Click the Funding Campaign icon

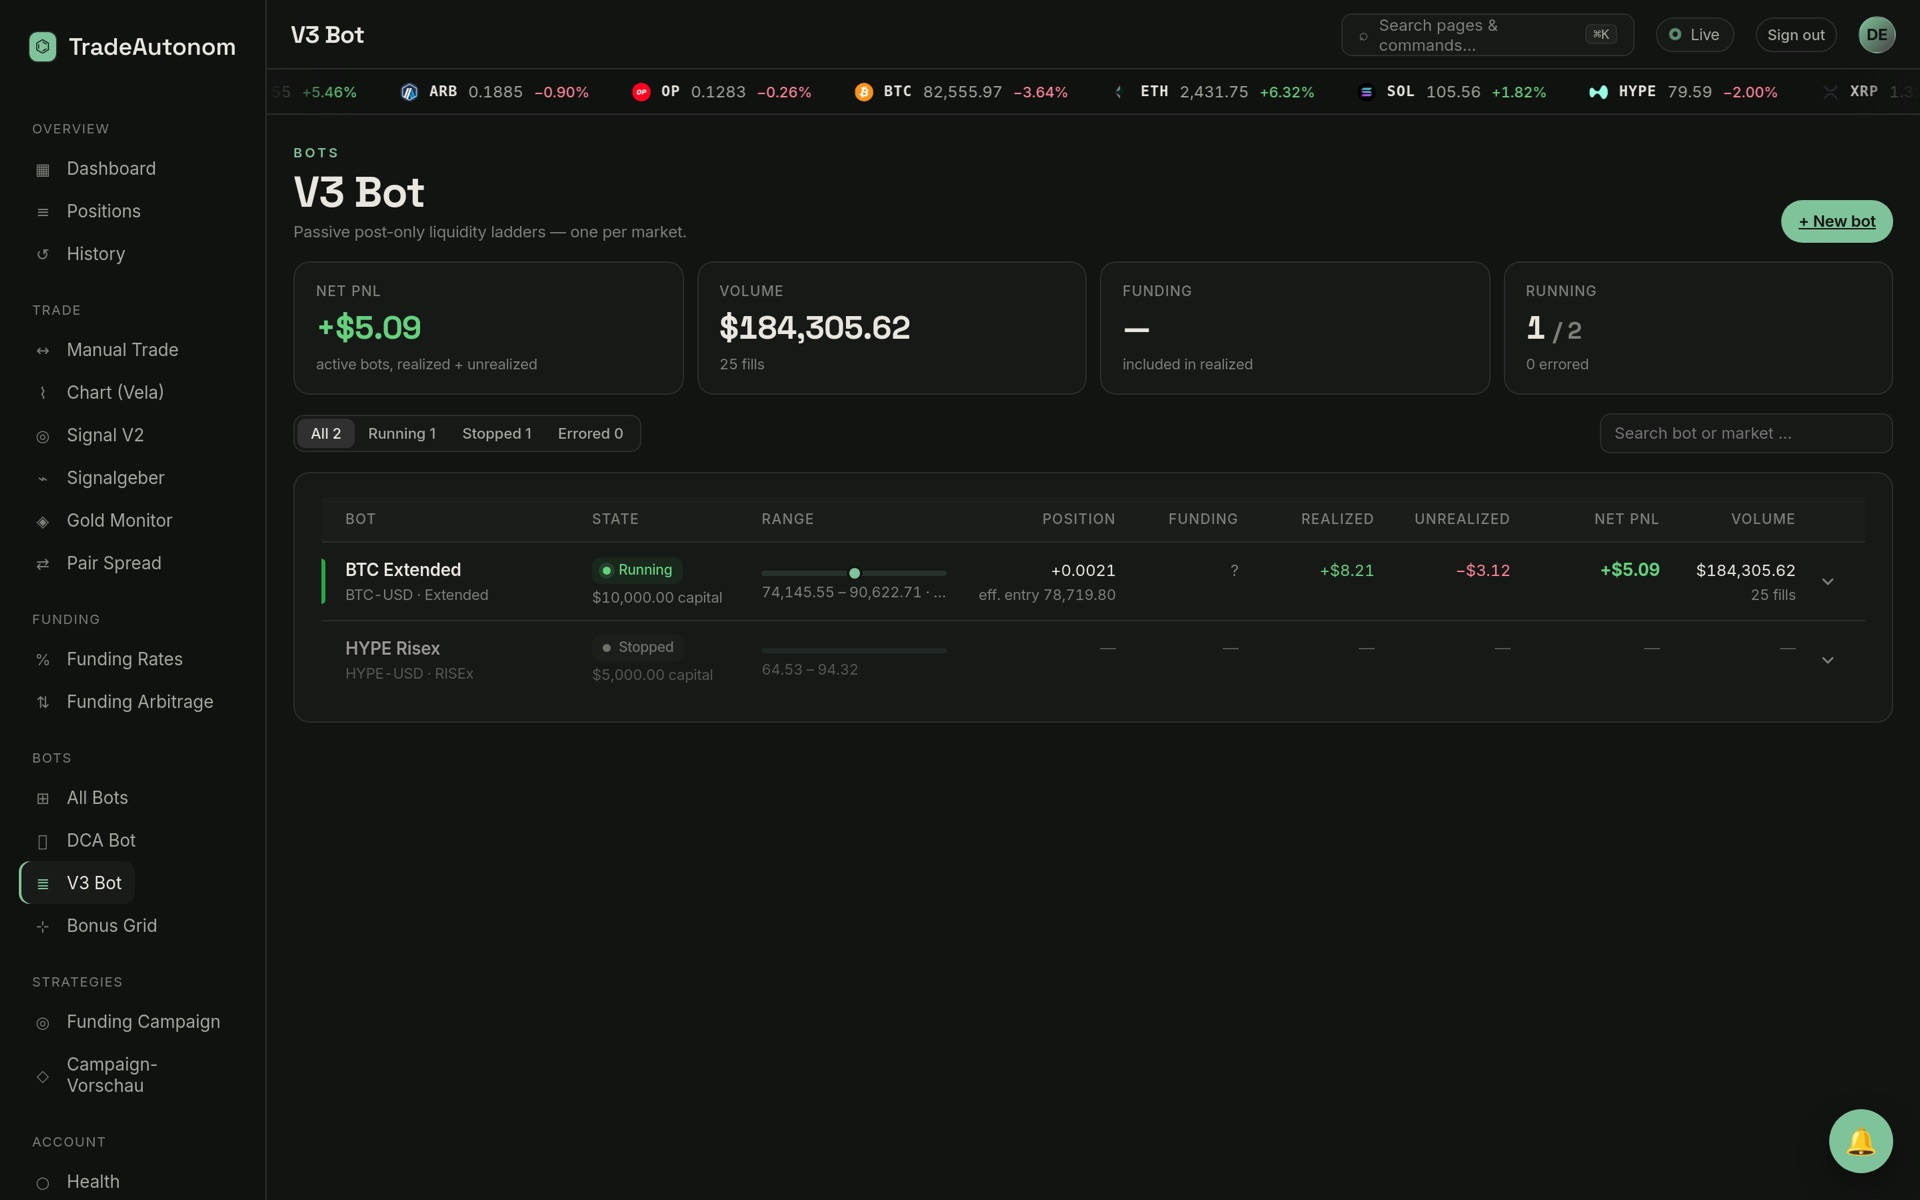(x=42, y=1023)
